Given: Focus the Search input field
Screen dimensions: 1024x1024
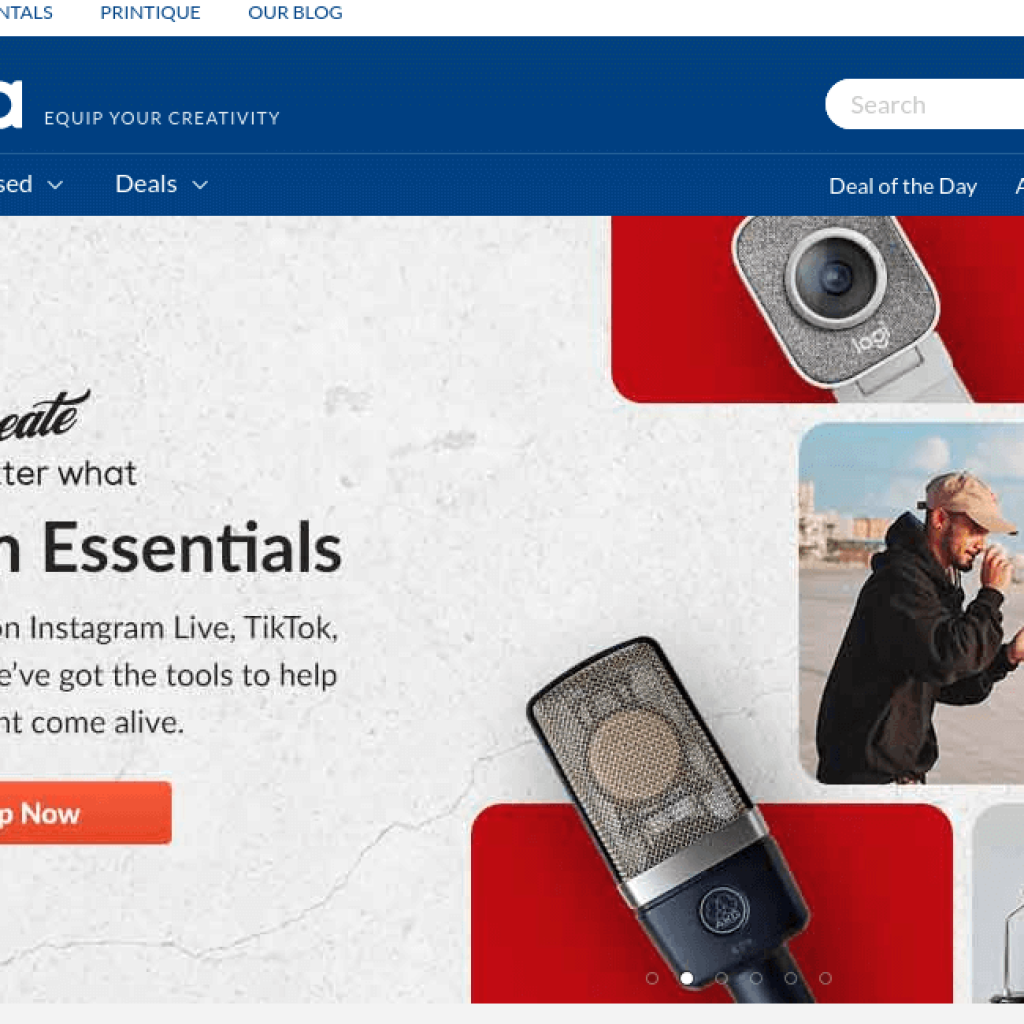Looking at the screenshot, I should click(x=925, y=104).
